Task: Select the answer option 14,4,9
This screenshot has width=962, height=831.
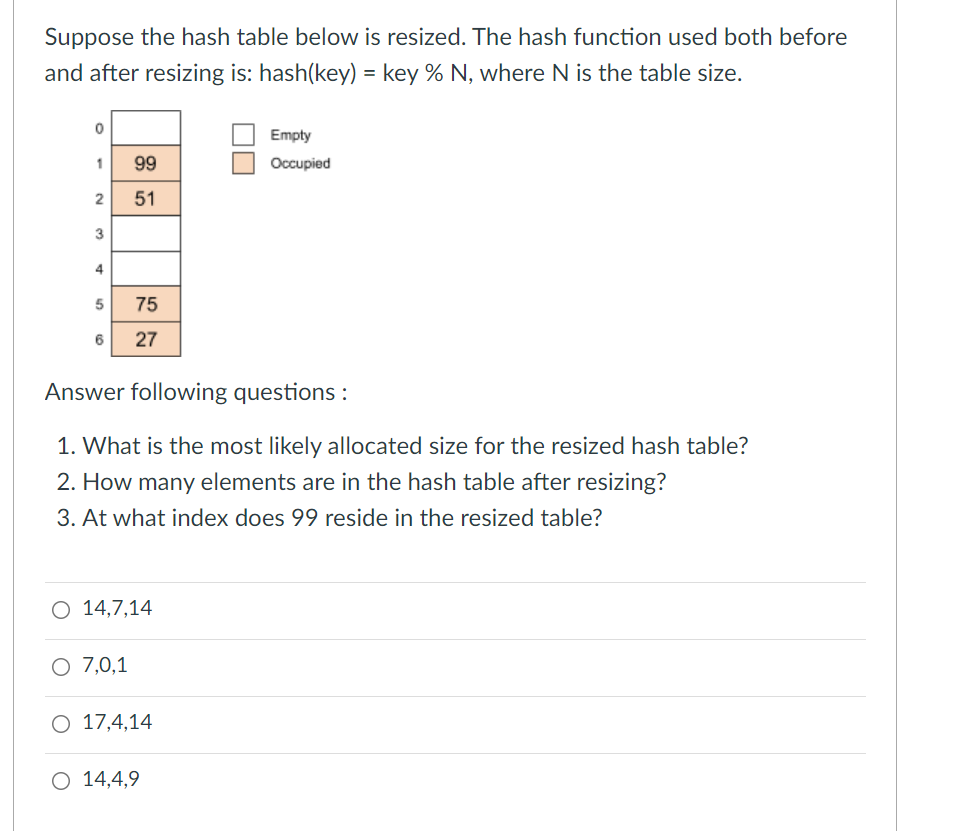Action: coord(60,780)
